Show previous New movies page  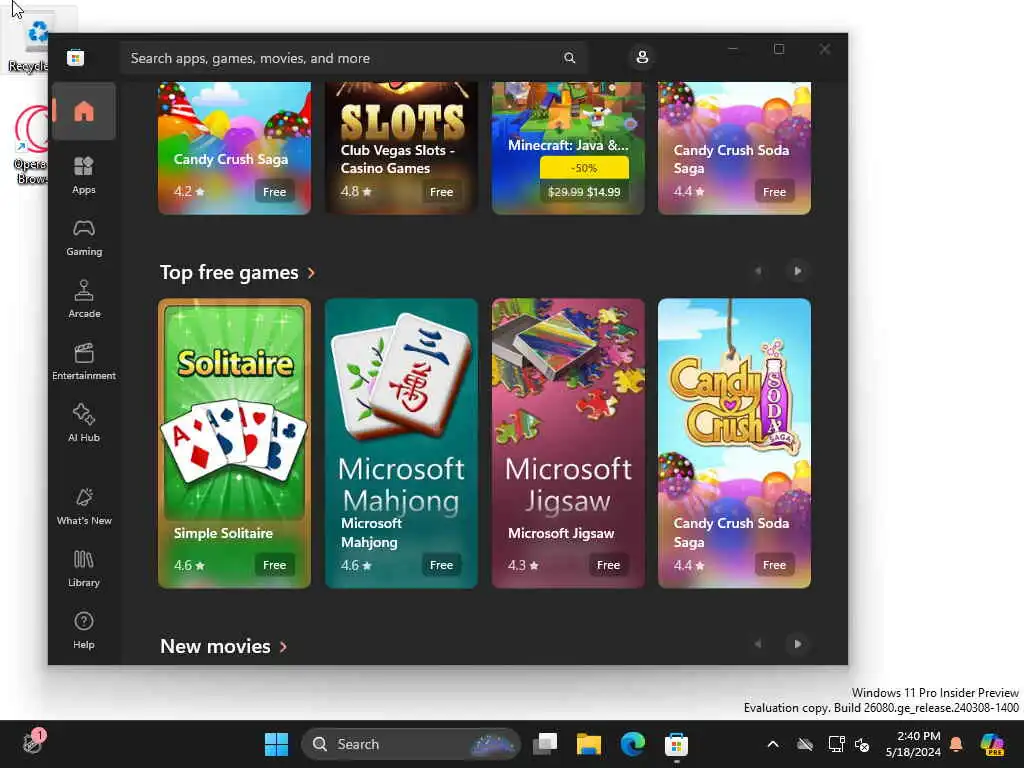click(x=758, y=644)
